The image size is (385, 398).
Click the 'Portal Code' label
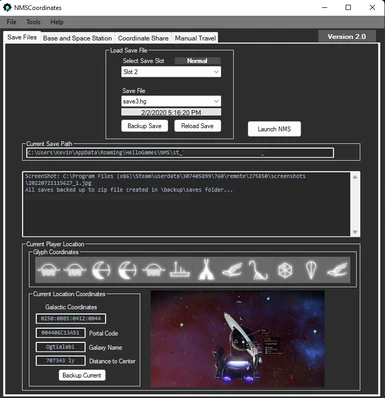[104, 333]
